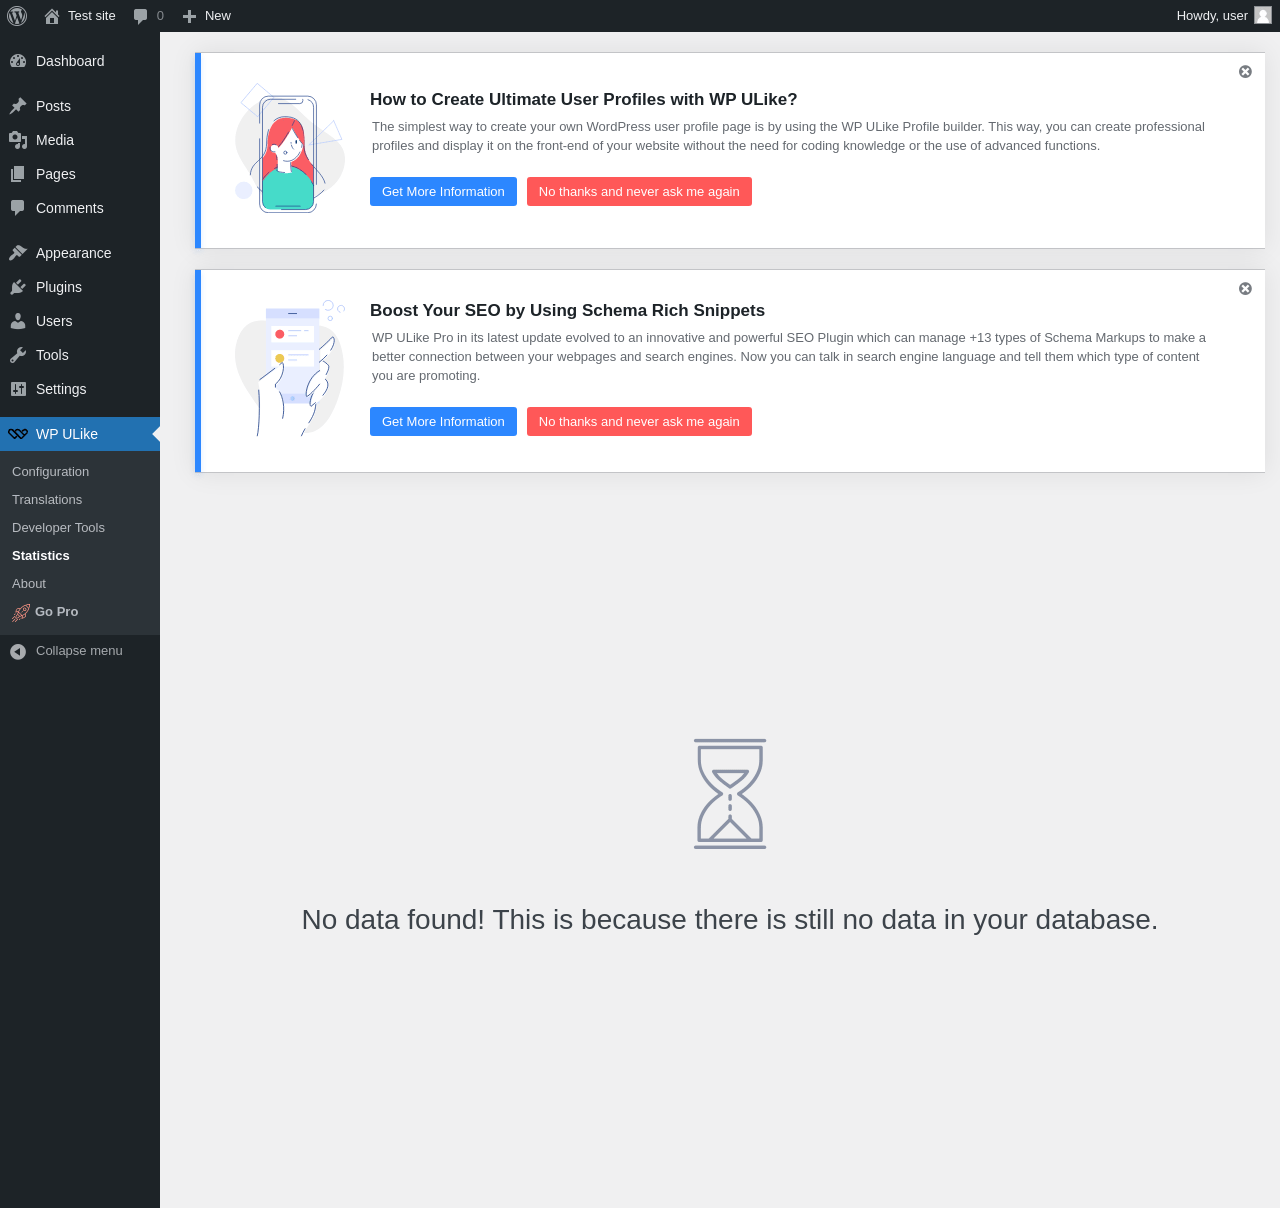1280x1208 pixels.
Task: Go to Posts
Action: tap(80, 106)
